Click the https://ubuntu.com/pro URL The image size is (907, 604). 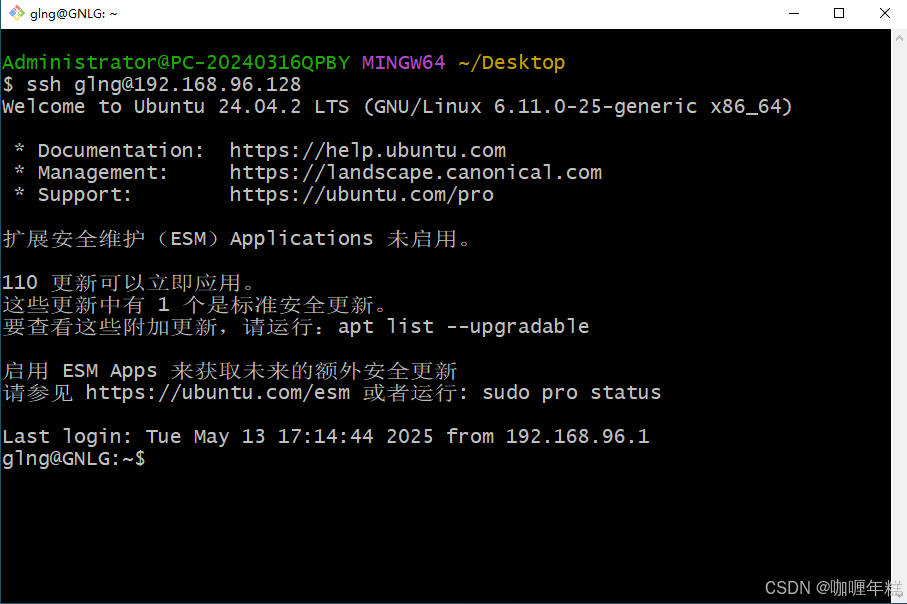pos(362,194)
